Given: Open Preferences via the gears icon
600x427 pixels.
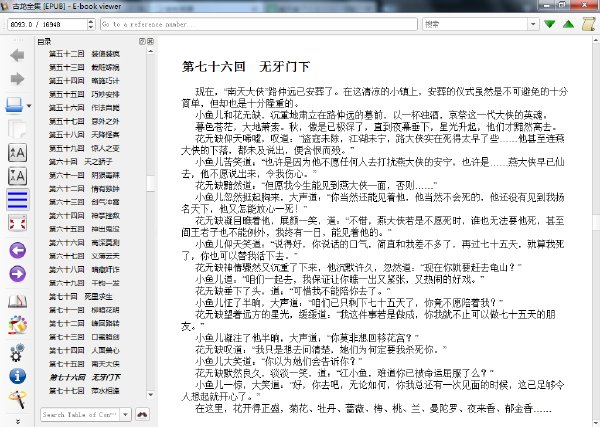Looking at the screenshot, I should click(17, 352).
